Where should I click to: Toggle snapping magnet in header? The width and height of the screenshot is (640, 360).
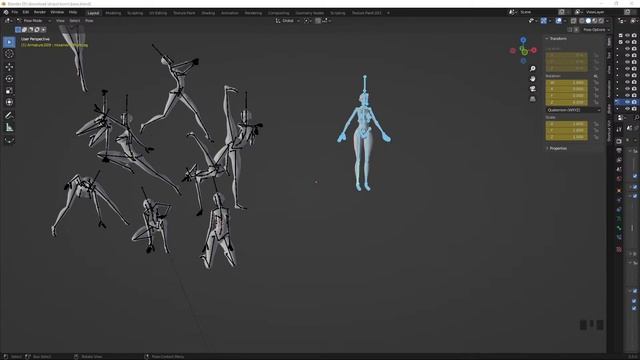pos(318,21)
